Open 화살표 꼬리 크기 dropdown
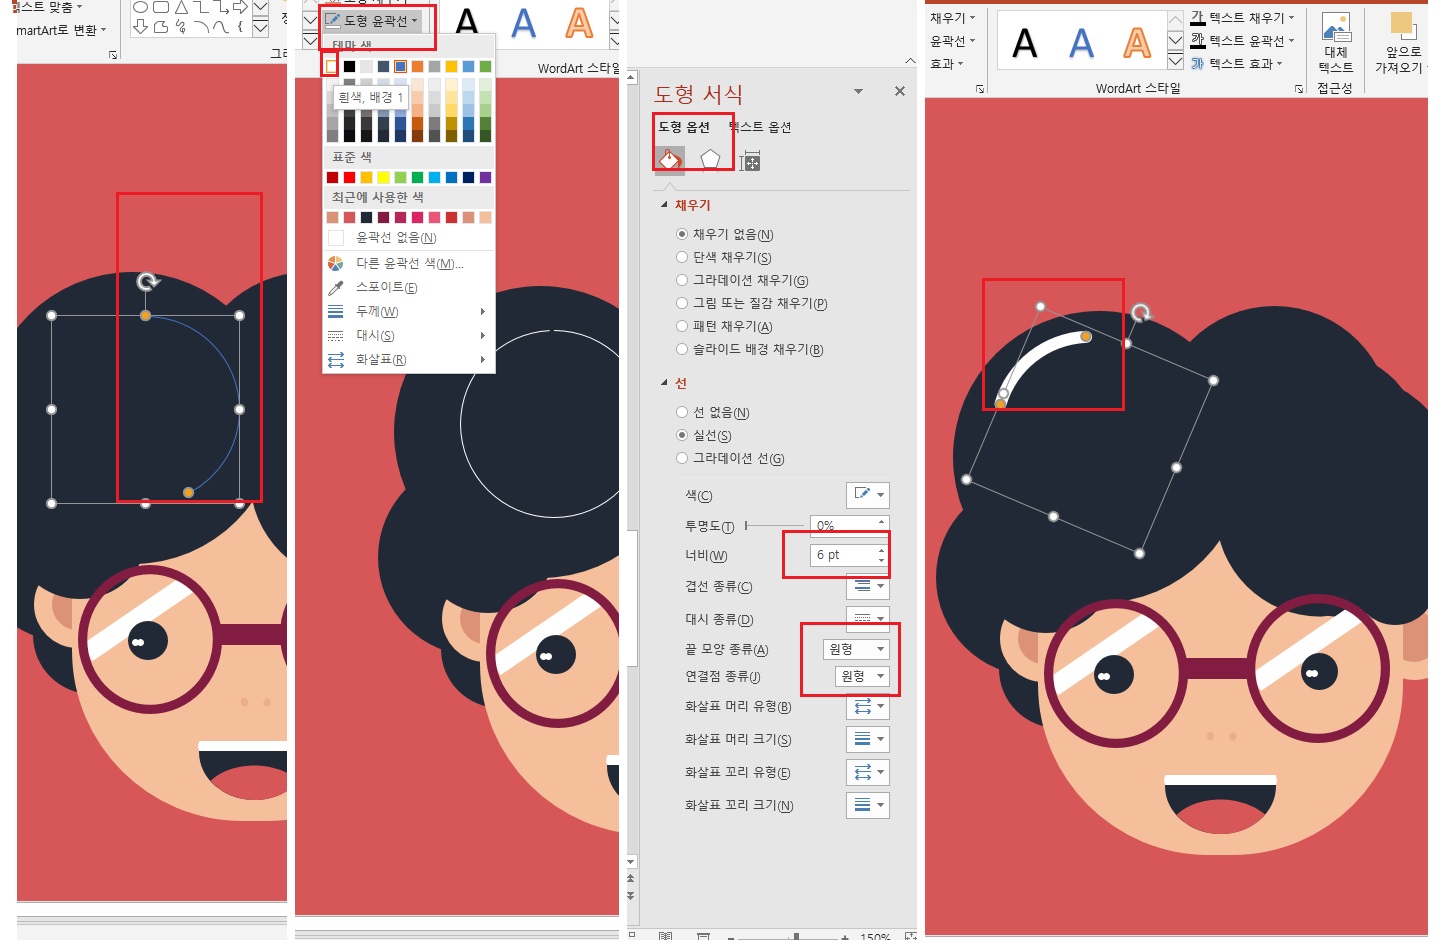This screenshot has width=1438, height=946. click(x=867, y=805)
